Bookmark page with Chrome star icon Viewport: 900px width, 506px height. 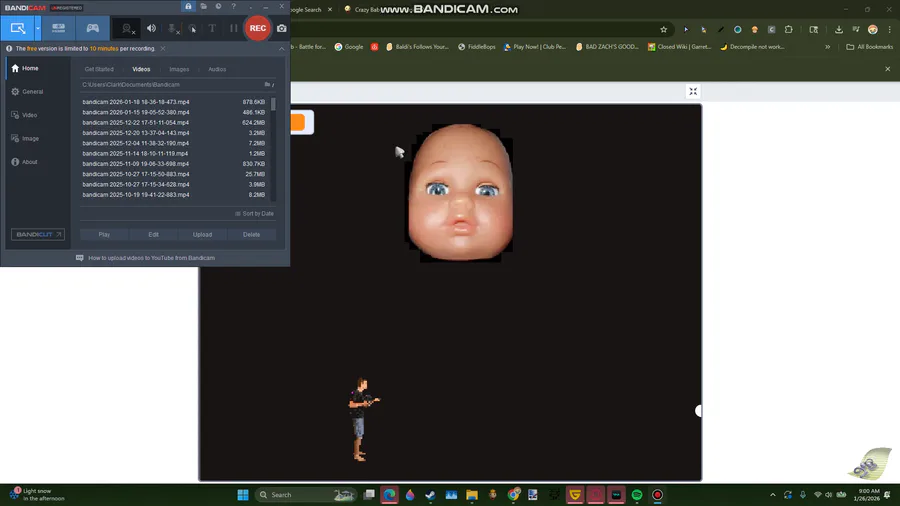pos(664,30)
